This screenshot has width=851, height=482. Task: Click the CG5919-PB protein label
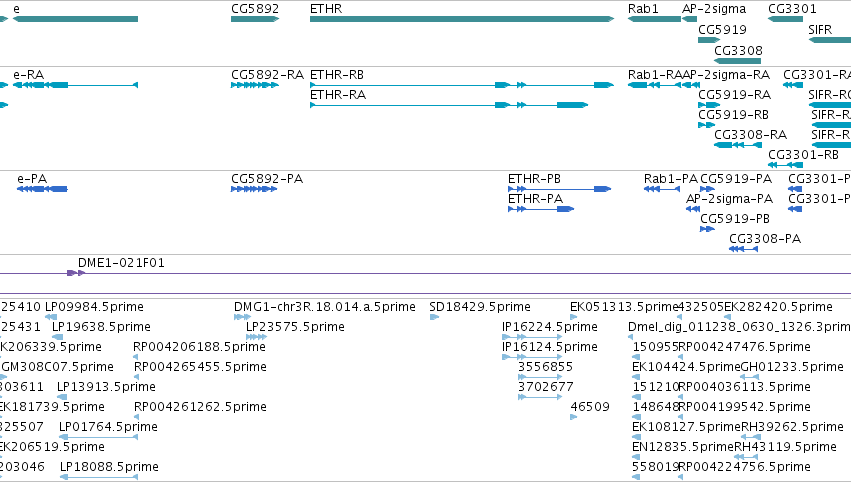point(735,219)
